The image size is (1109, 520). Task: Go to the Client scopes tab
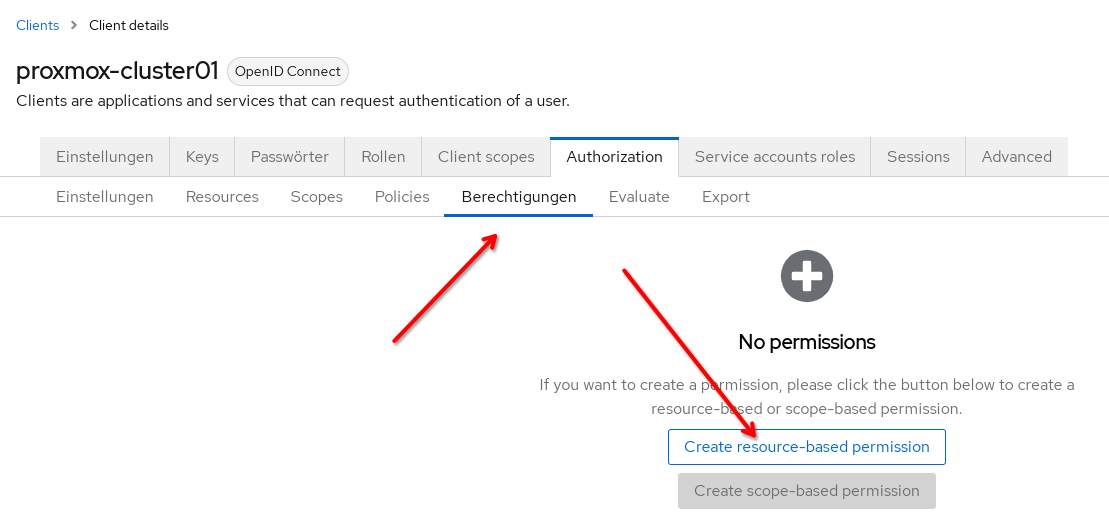pos(486,157)
